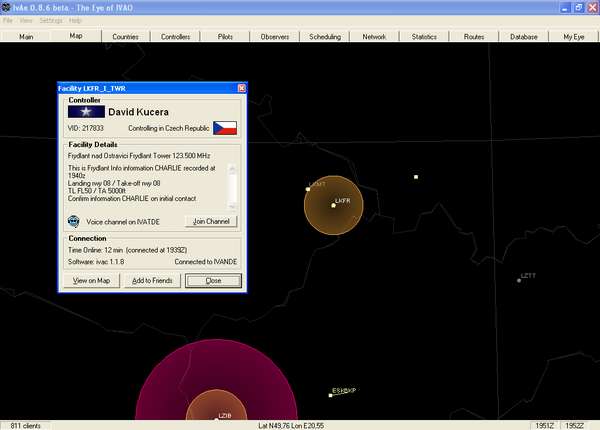Switch to the Network tab
The height and width of the screenshot is (430, 600).
pos(374,37)
